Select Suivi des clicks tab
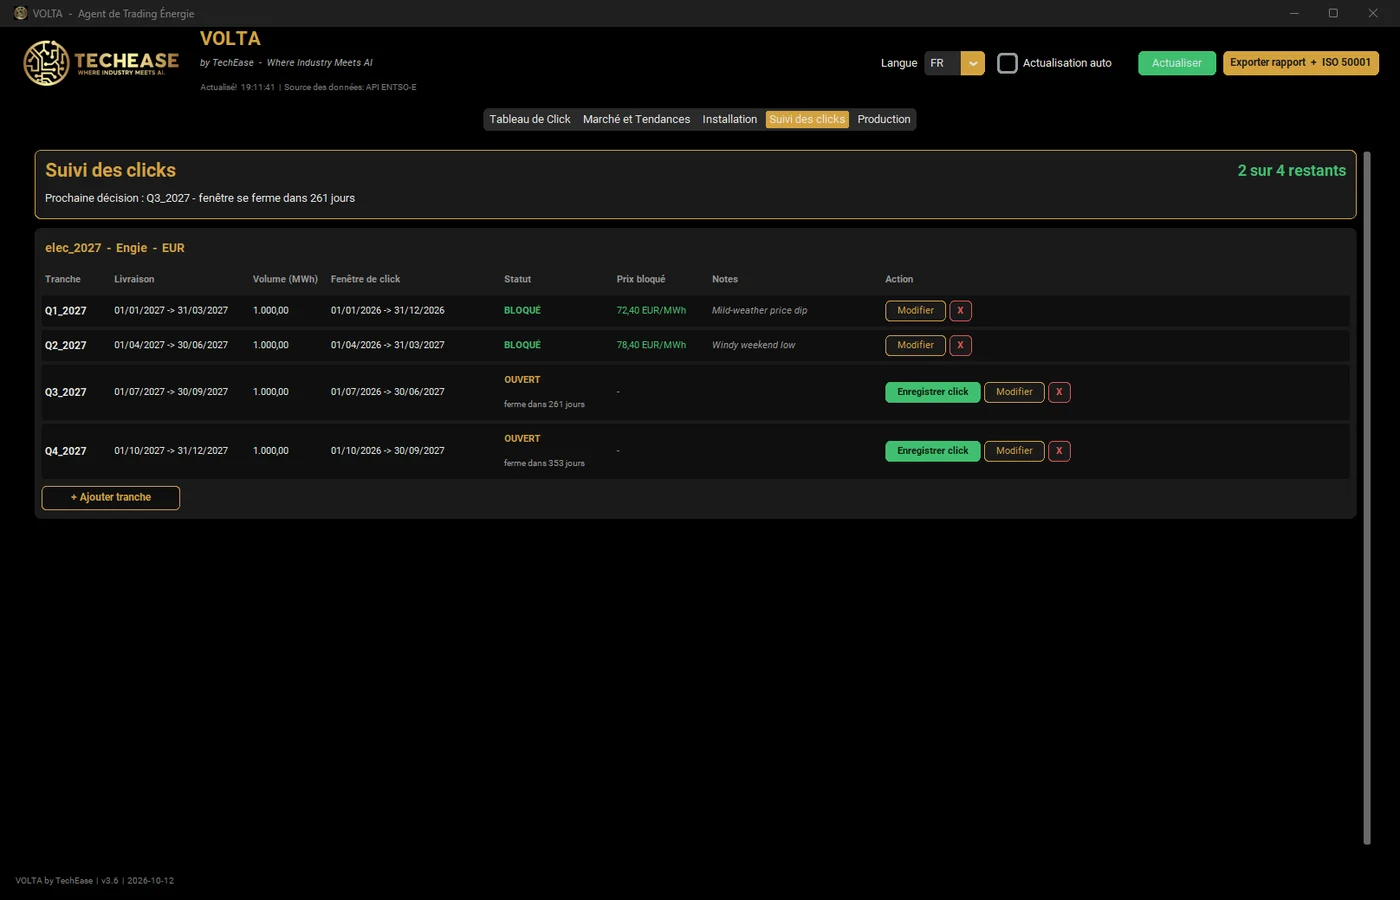Screen dimensions: 1400x900 click(x=807, y=119)
